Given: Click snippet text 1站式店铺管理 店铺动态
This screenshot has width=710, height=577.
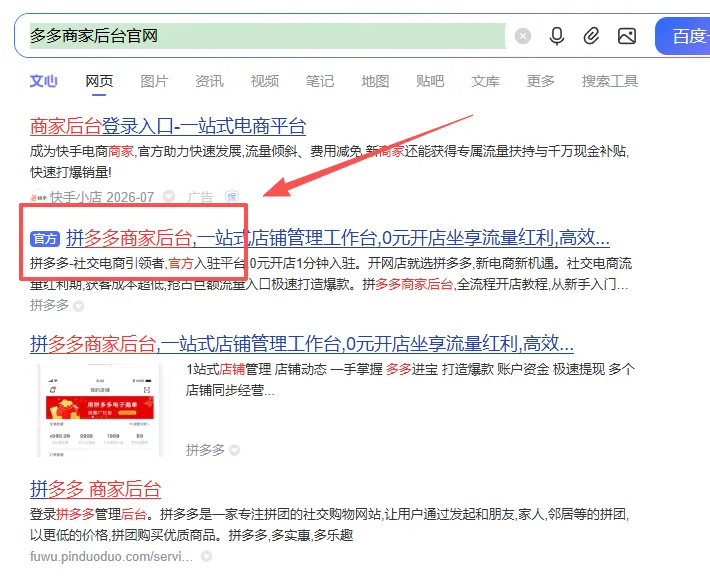Looking at the screenshot, I should click(x=257, y=369).
